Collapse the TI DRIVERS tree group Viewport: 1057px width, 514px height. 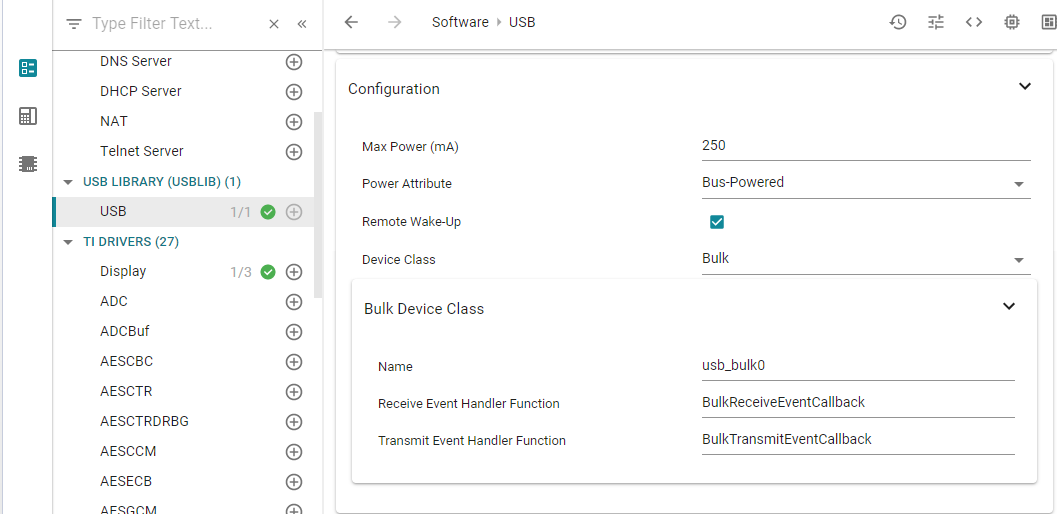68,242
